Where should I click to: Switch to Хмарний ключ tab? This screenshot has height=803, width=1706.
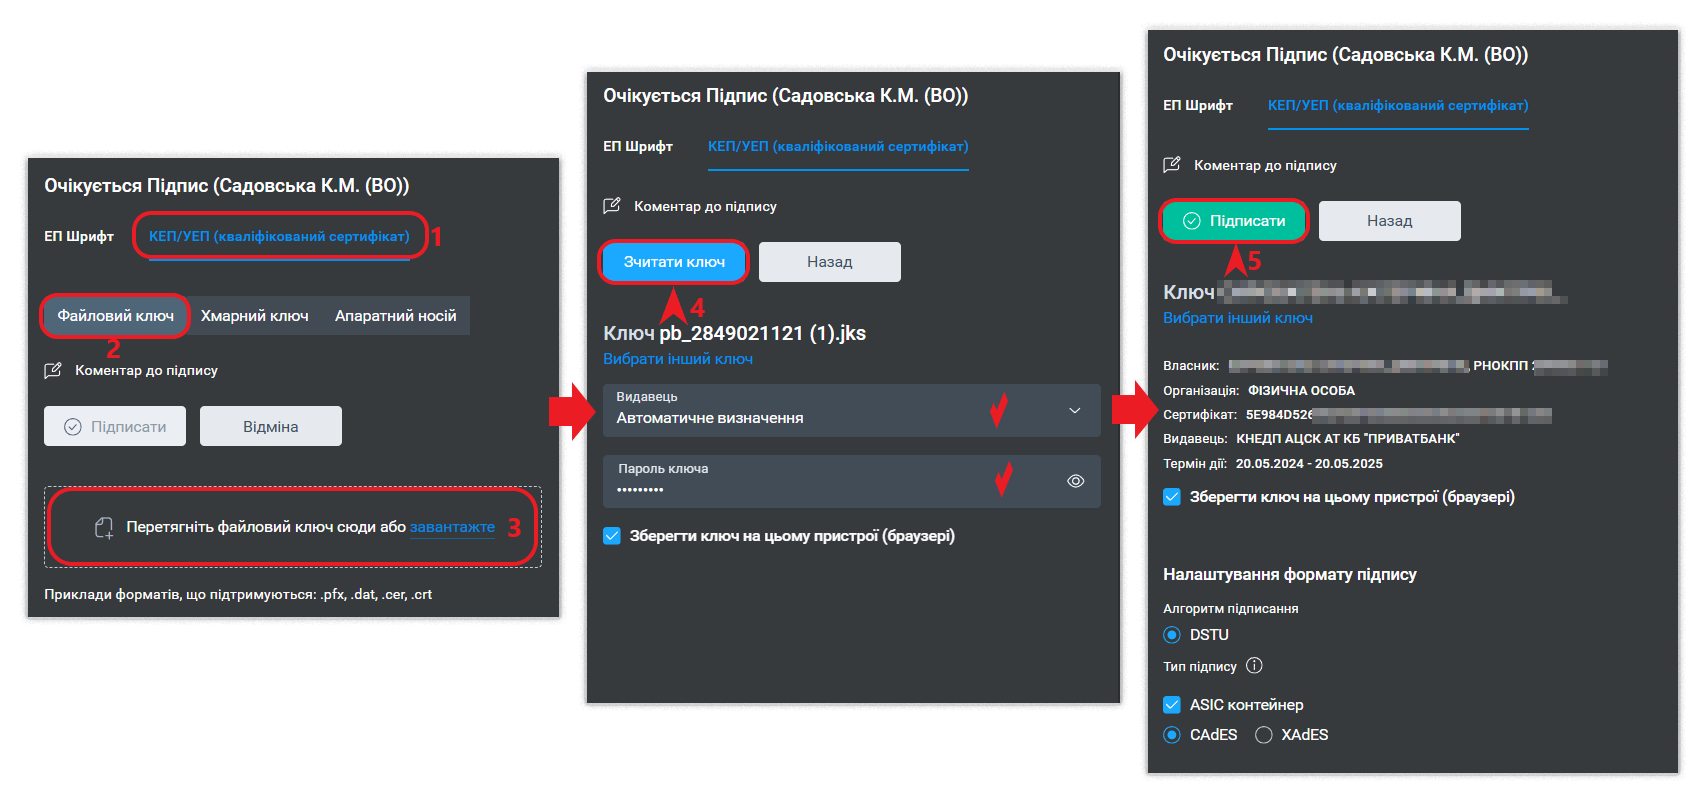[254, 316]
